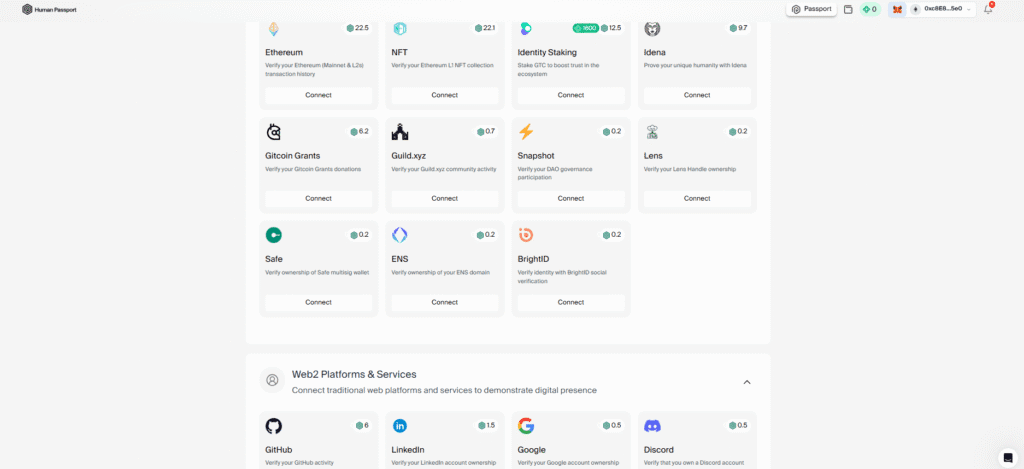
Task: Click the Idena stamp icon
Action: click(x=652, y=29)
